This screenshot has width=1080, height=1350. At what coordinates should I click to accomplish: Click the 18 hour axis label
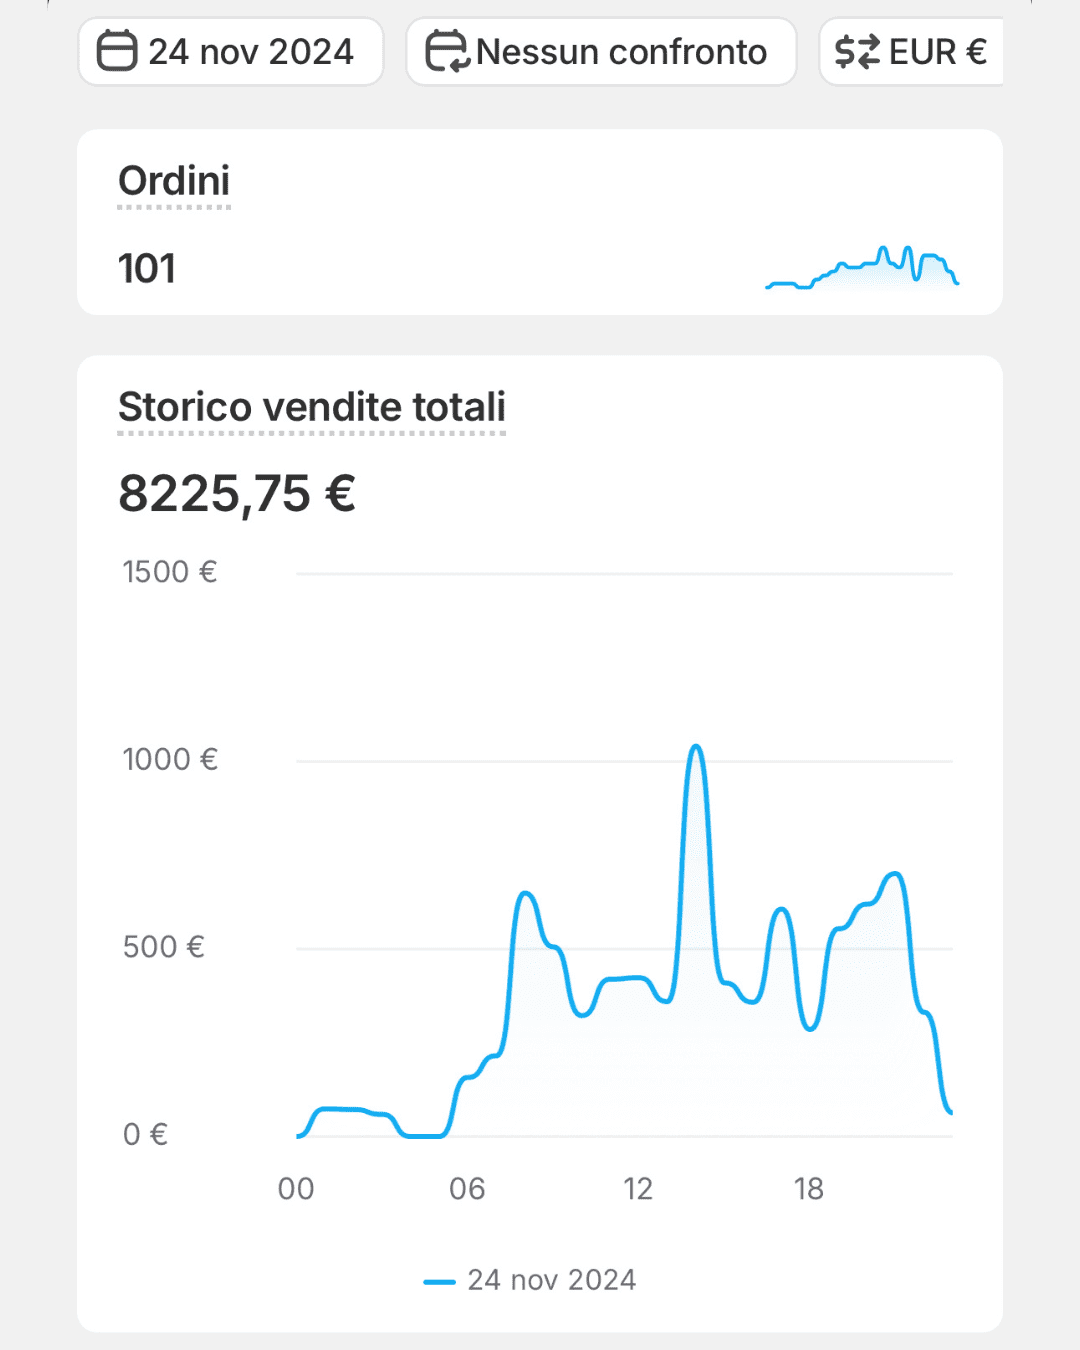click(809, 1189)
